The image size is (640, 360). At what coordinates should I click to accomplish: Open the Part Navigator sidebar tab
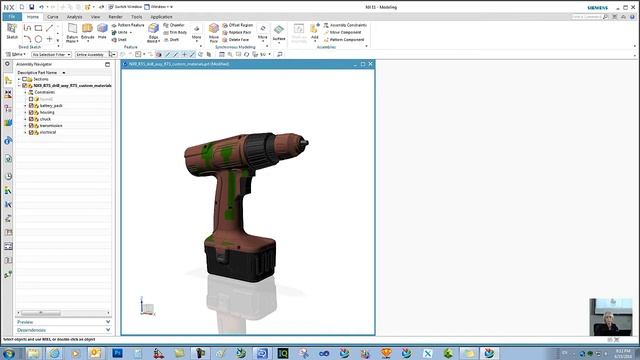[x=8, y=109]
